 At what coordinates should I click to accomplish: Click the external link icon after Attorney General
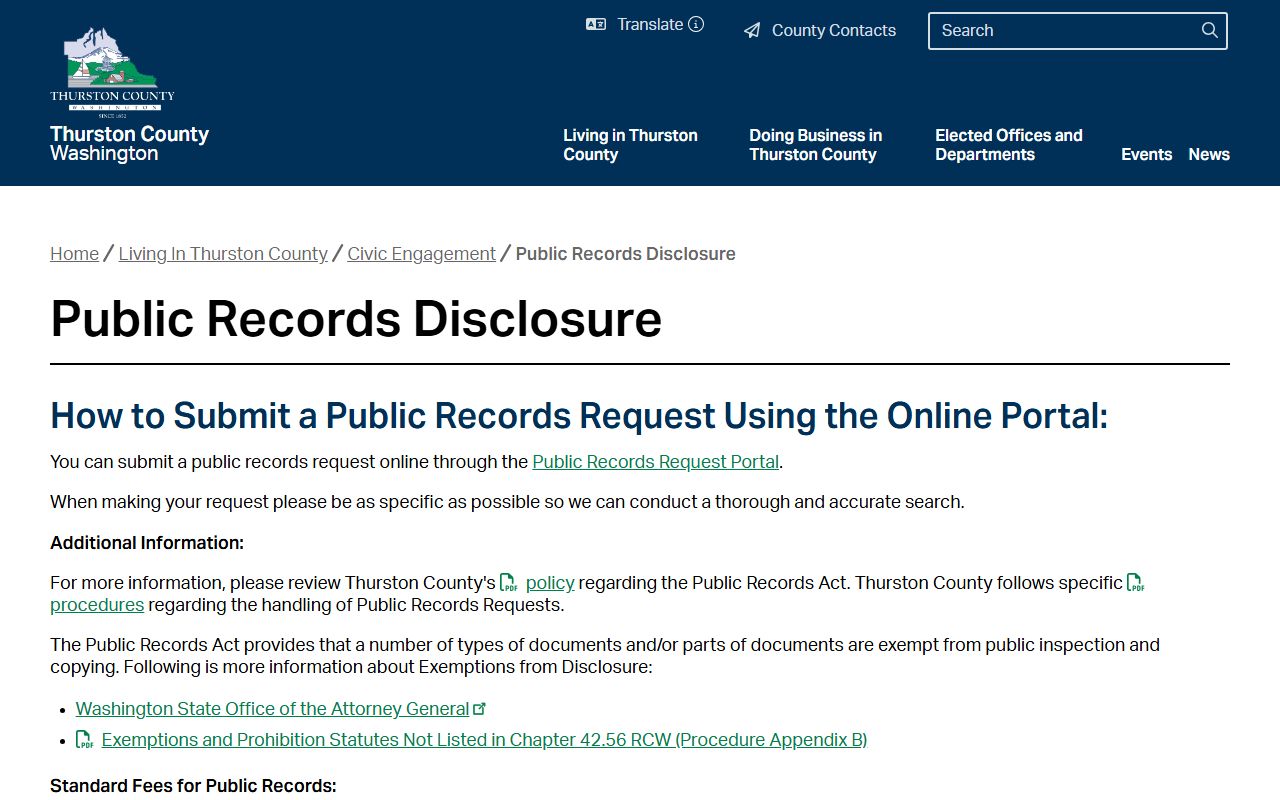[480, 708]
